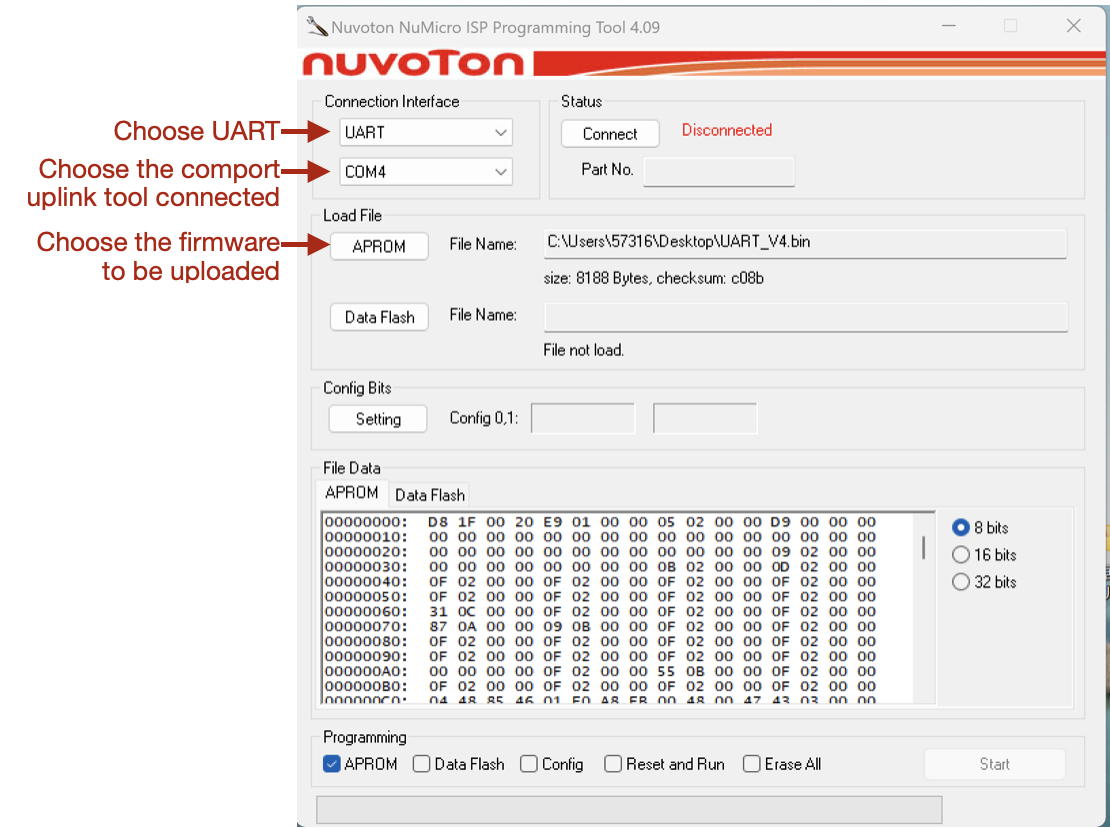The width and height of the screenshot is (1110, 828).
Task: Click the Nuvoton app icon in title bar
Action: [x=317, y=27]
